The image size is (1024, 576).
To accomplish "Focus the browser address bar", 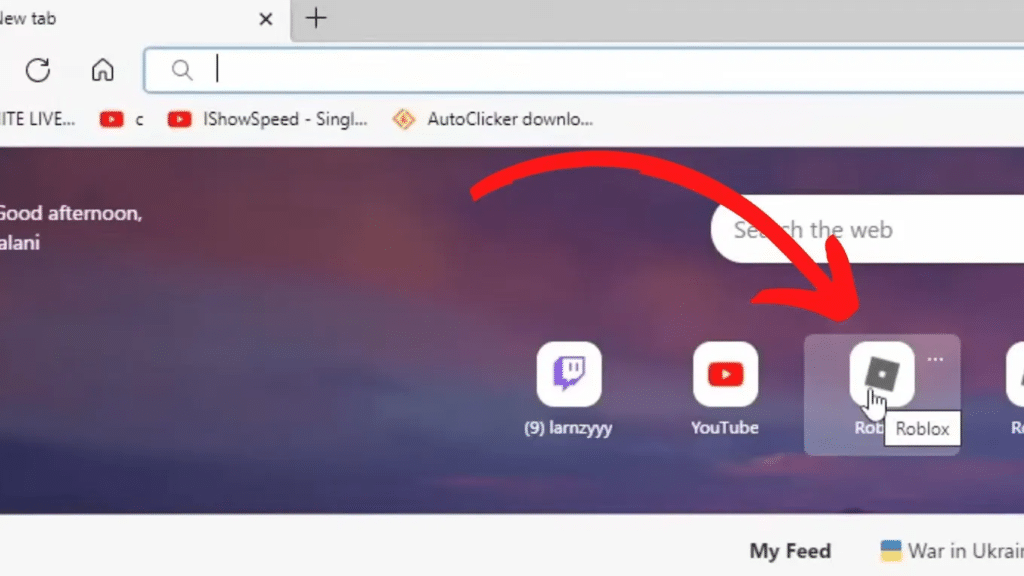I will [x=584, y=70].
